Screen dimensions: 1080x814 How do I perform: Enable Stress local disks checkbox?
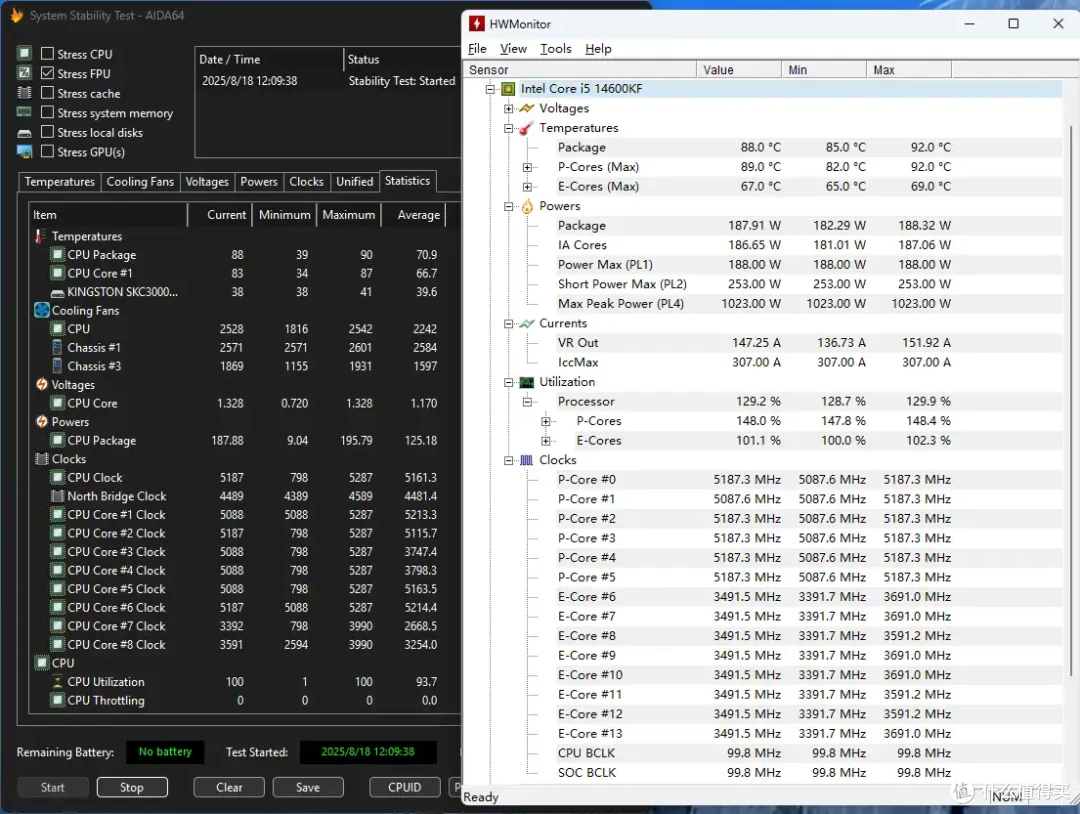coord(48,132)
